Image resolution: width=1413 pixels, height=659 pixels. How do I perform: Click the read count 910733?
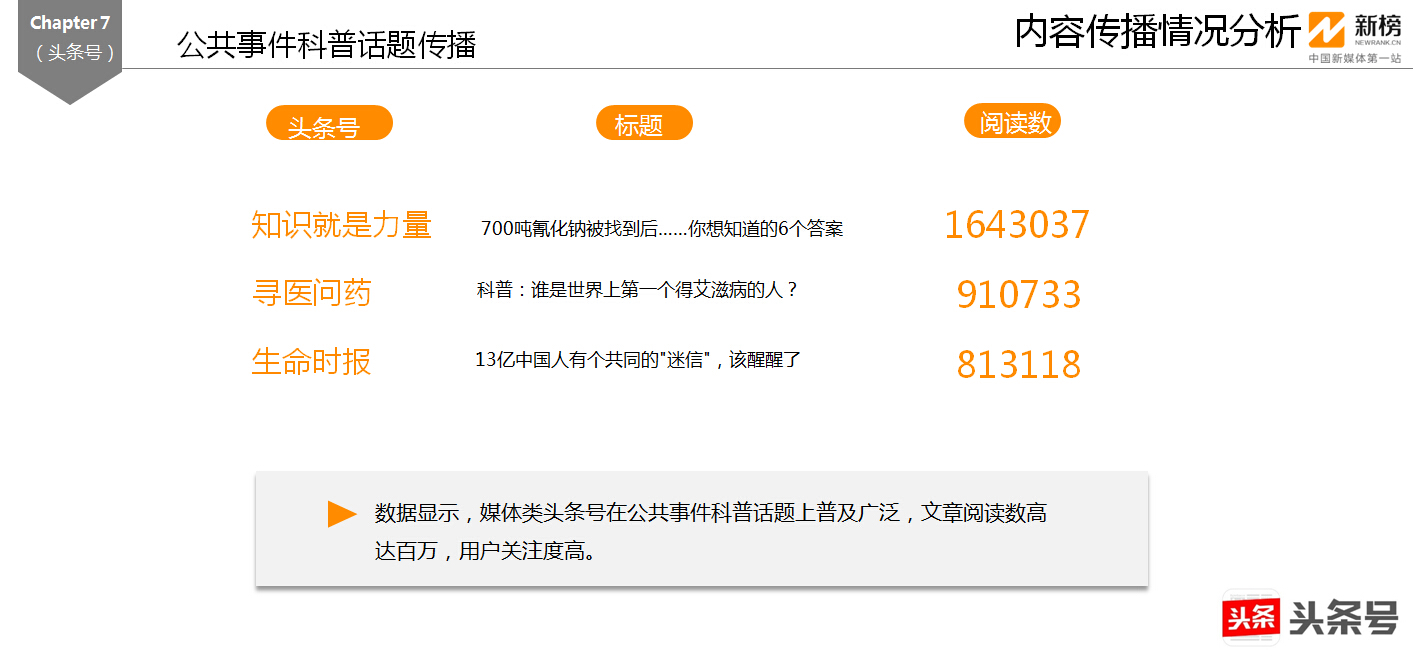tap(1018, 295)
